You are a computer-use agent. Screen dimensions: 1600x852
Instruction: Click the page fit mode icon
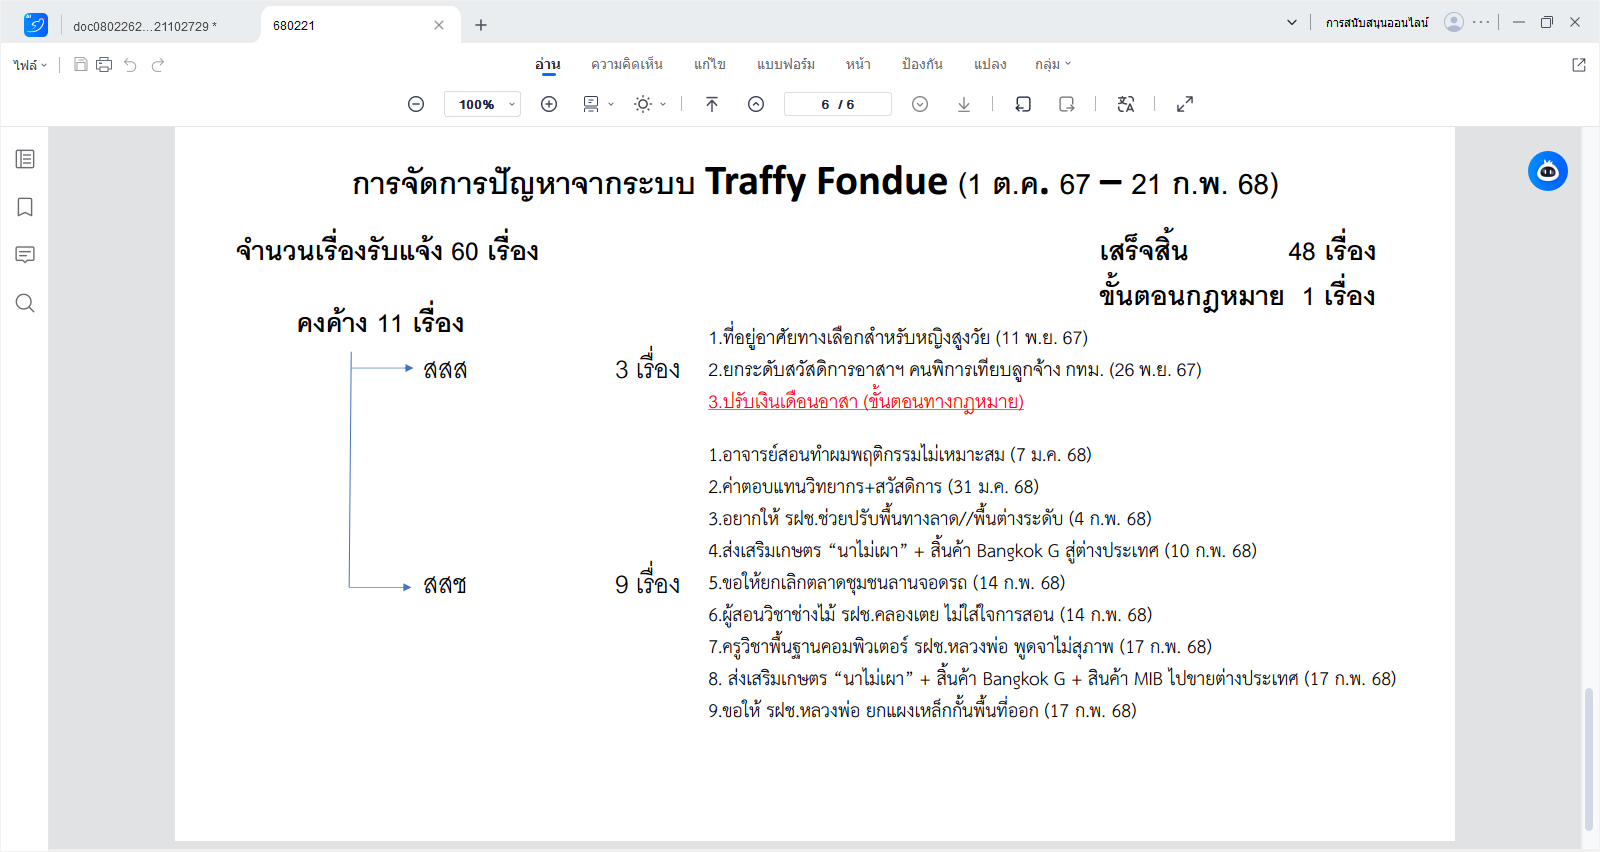591,104
